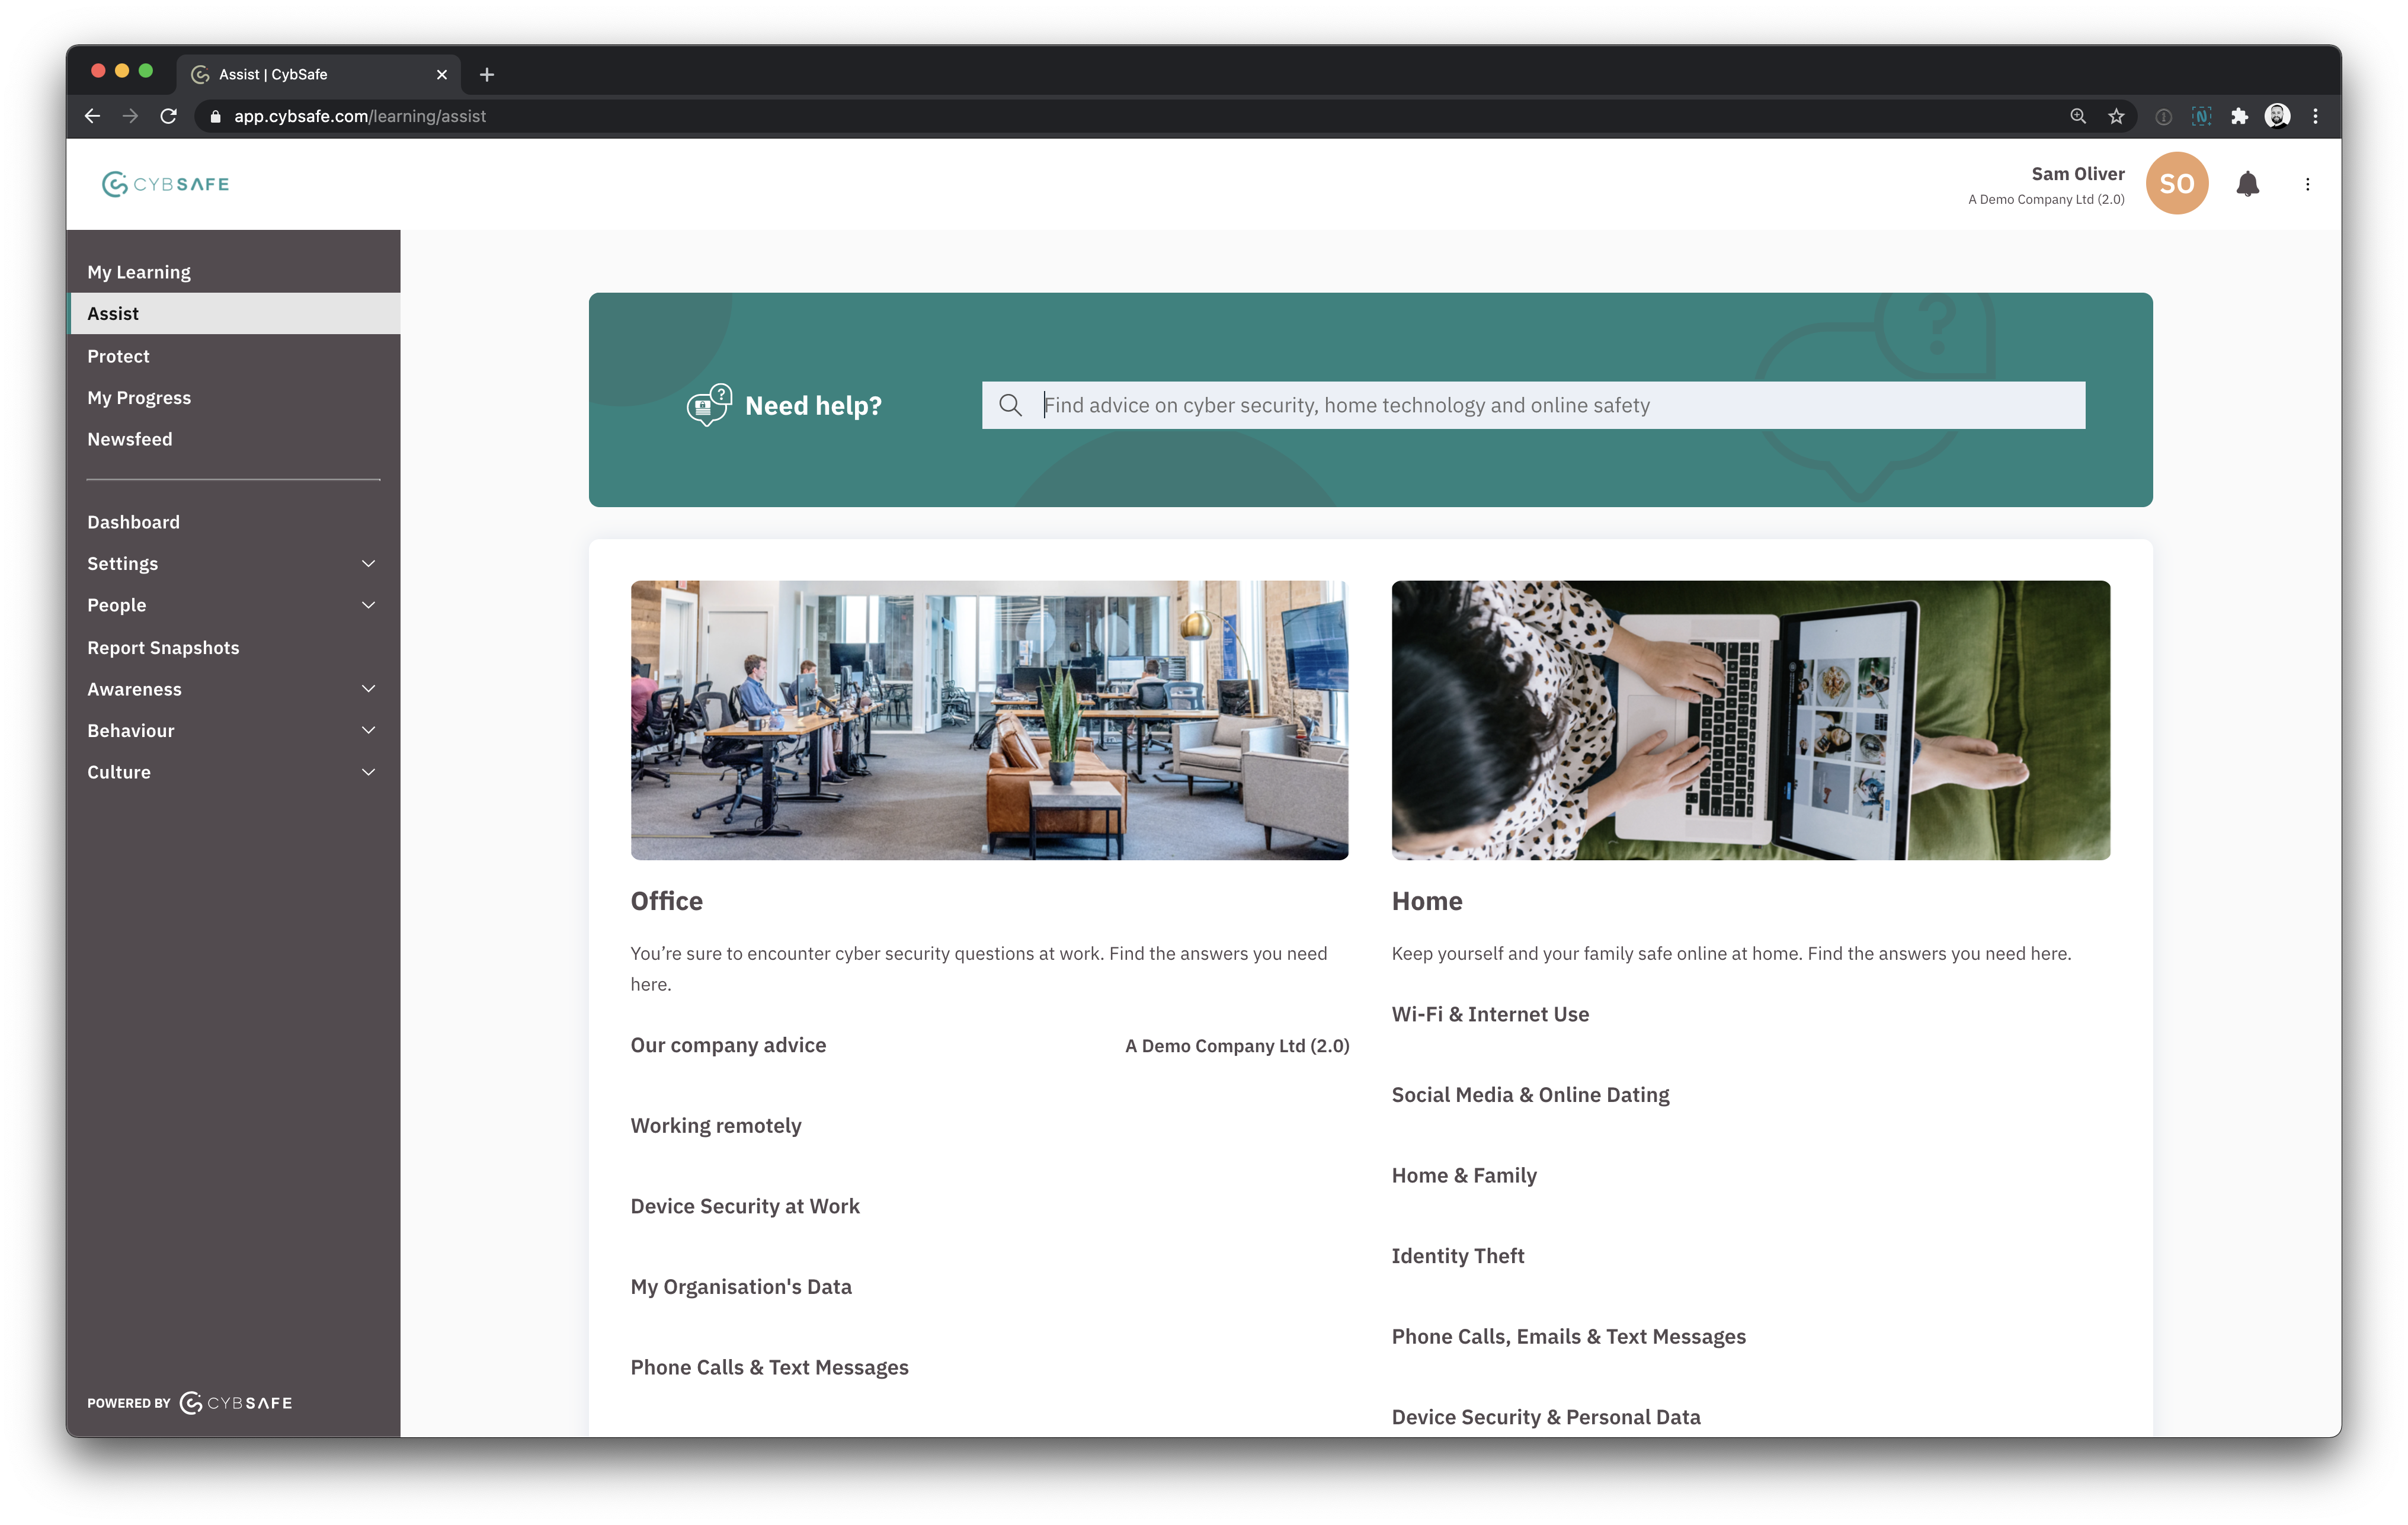Reload the page with refresh icon

[x=168, y=116]
